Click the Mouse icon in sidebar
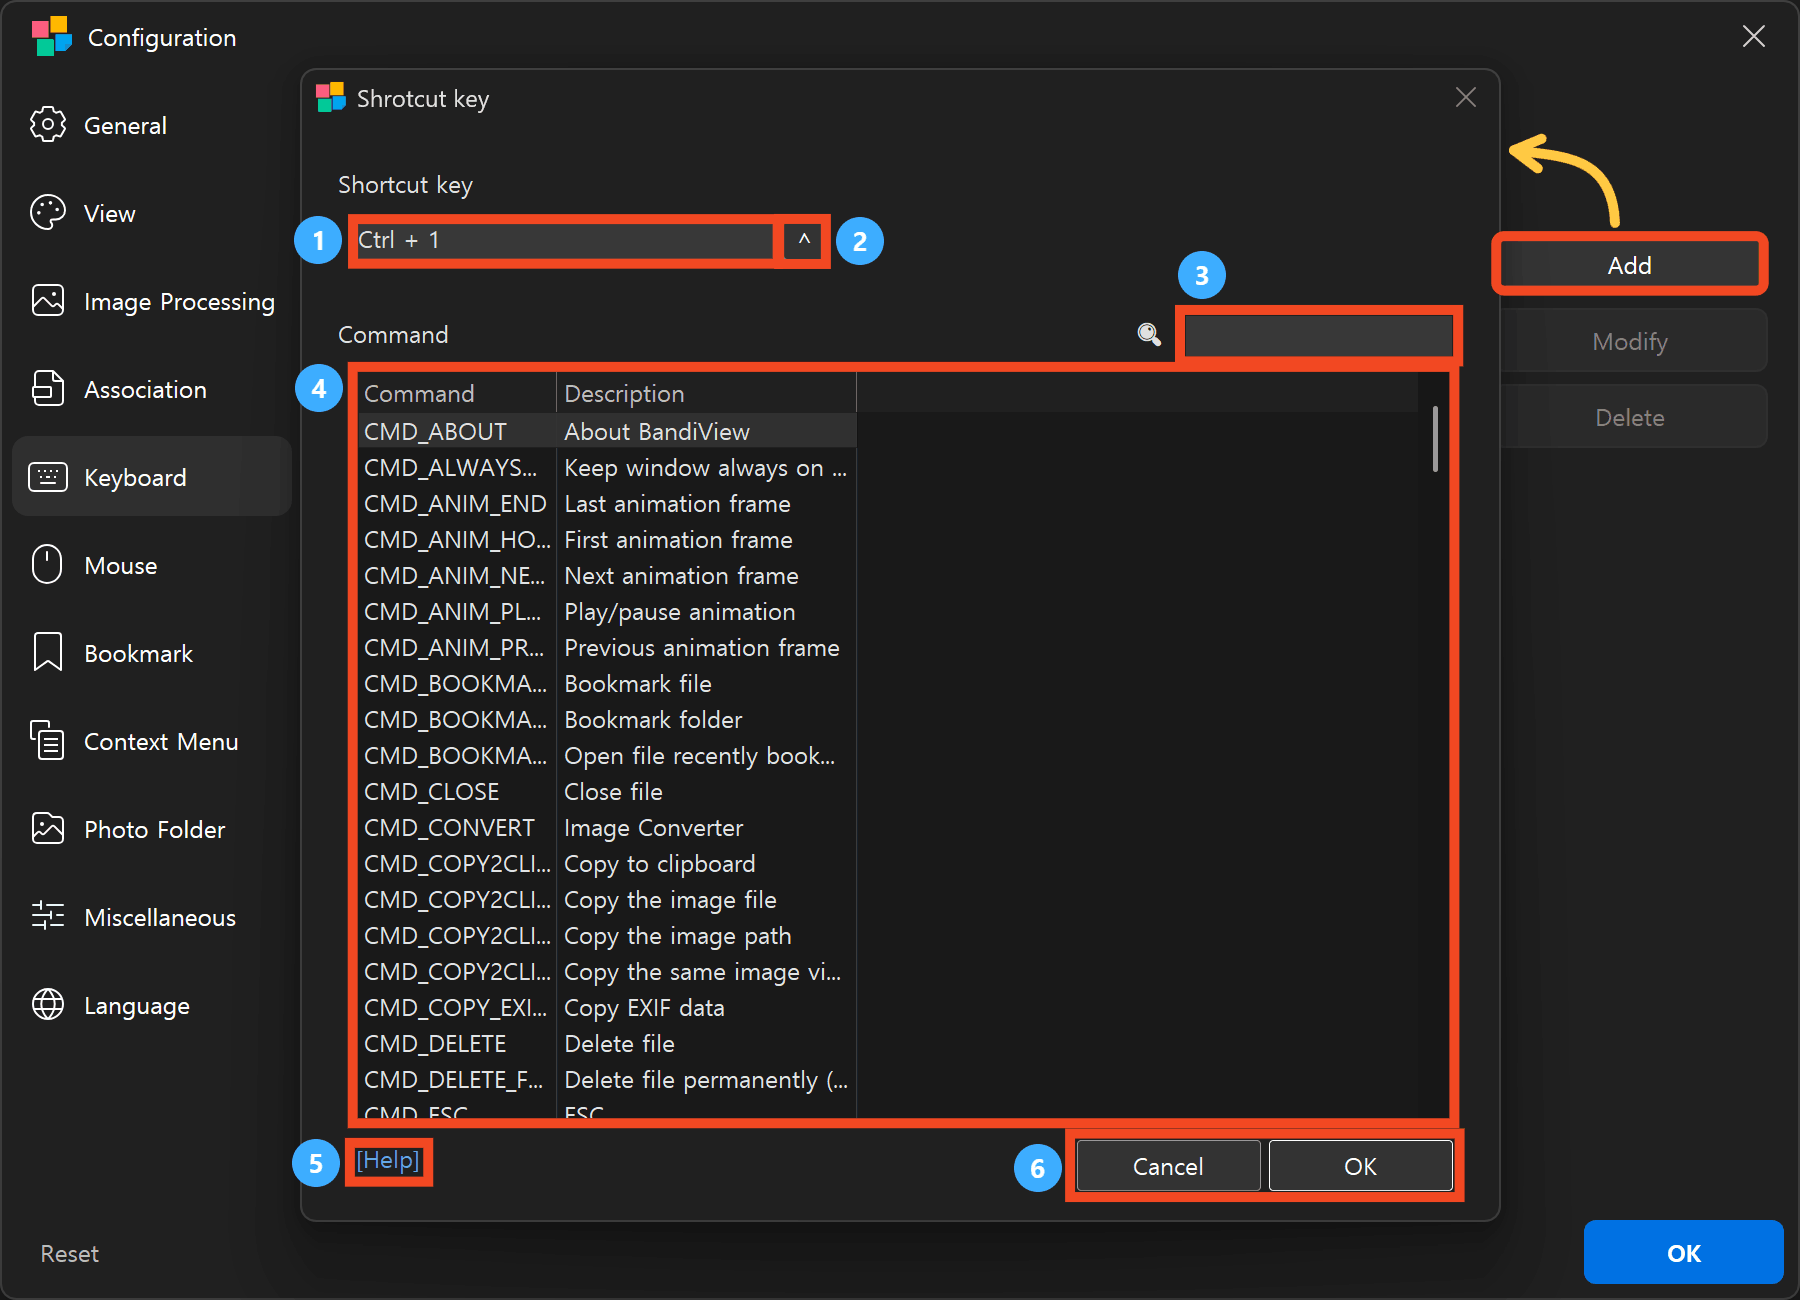Viewport: 1800px width, 1300px height. tap(47, 565)
